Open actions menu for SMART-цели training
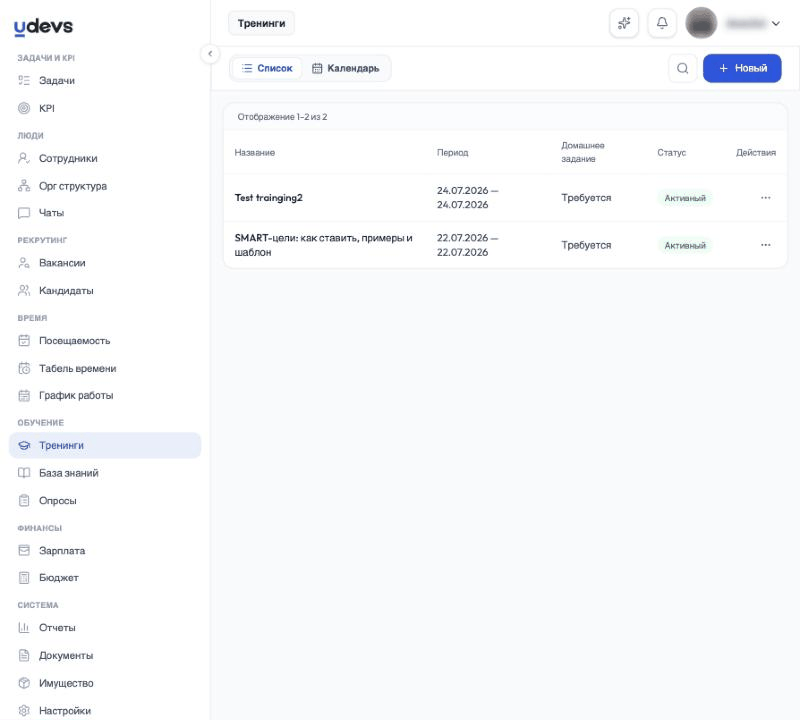800x720 pixels. coord(765,245)
